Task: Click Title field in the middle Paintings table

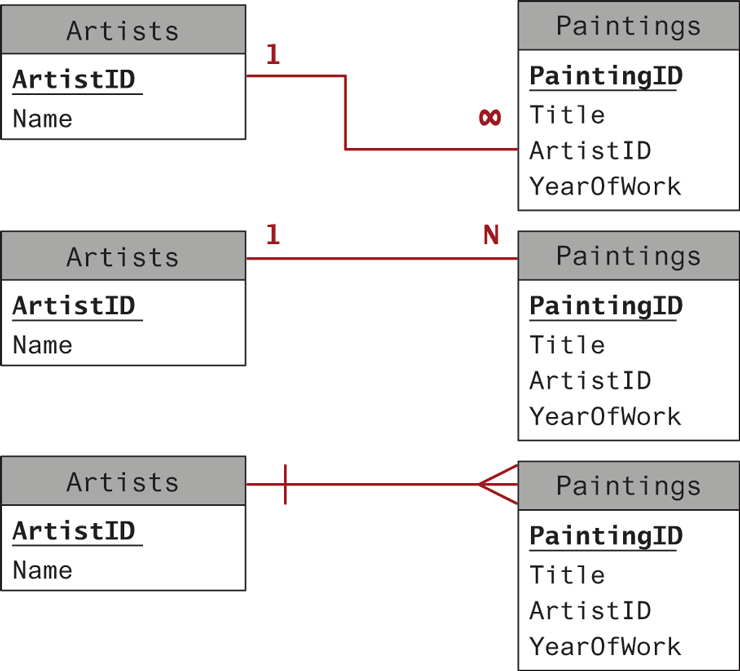Action: pyautogui.click(x=567, y=345)
